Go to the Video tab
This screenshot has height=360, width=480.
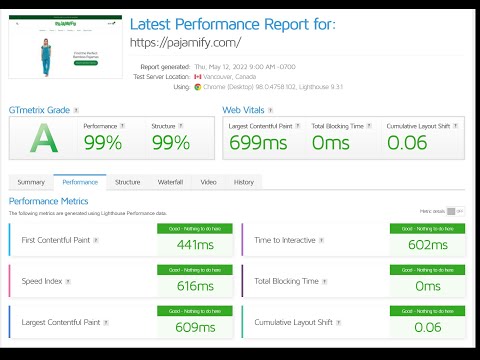pyautogui.click(x=208, y=182)
